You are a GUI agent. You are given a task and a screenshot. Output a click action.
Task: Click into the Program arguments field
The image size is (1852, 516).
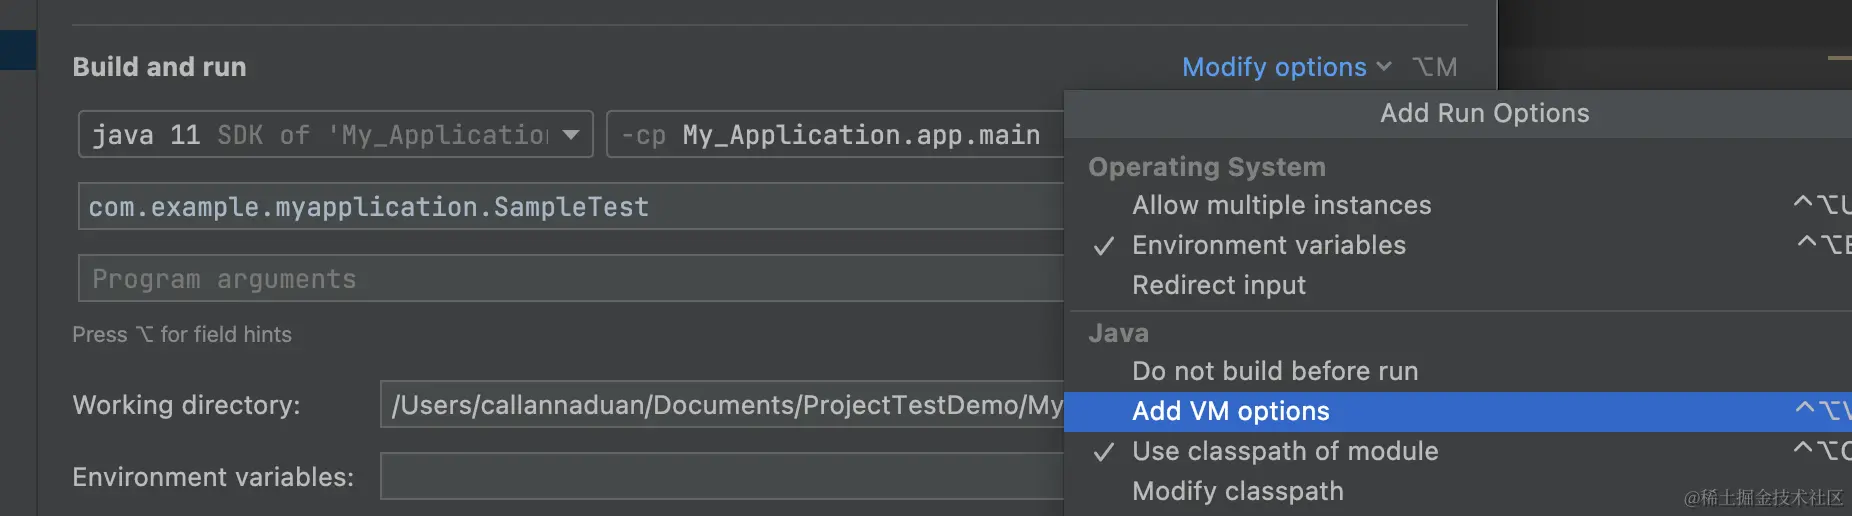coord(570,279)
